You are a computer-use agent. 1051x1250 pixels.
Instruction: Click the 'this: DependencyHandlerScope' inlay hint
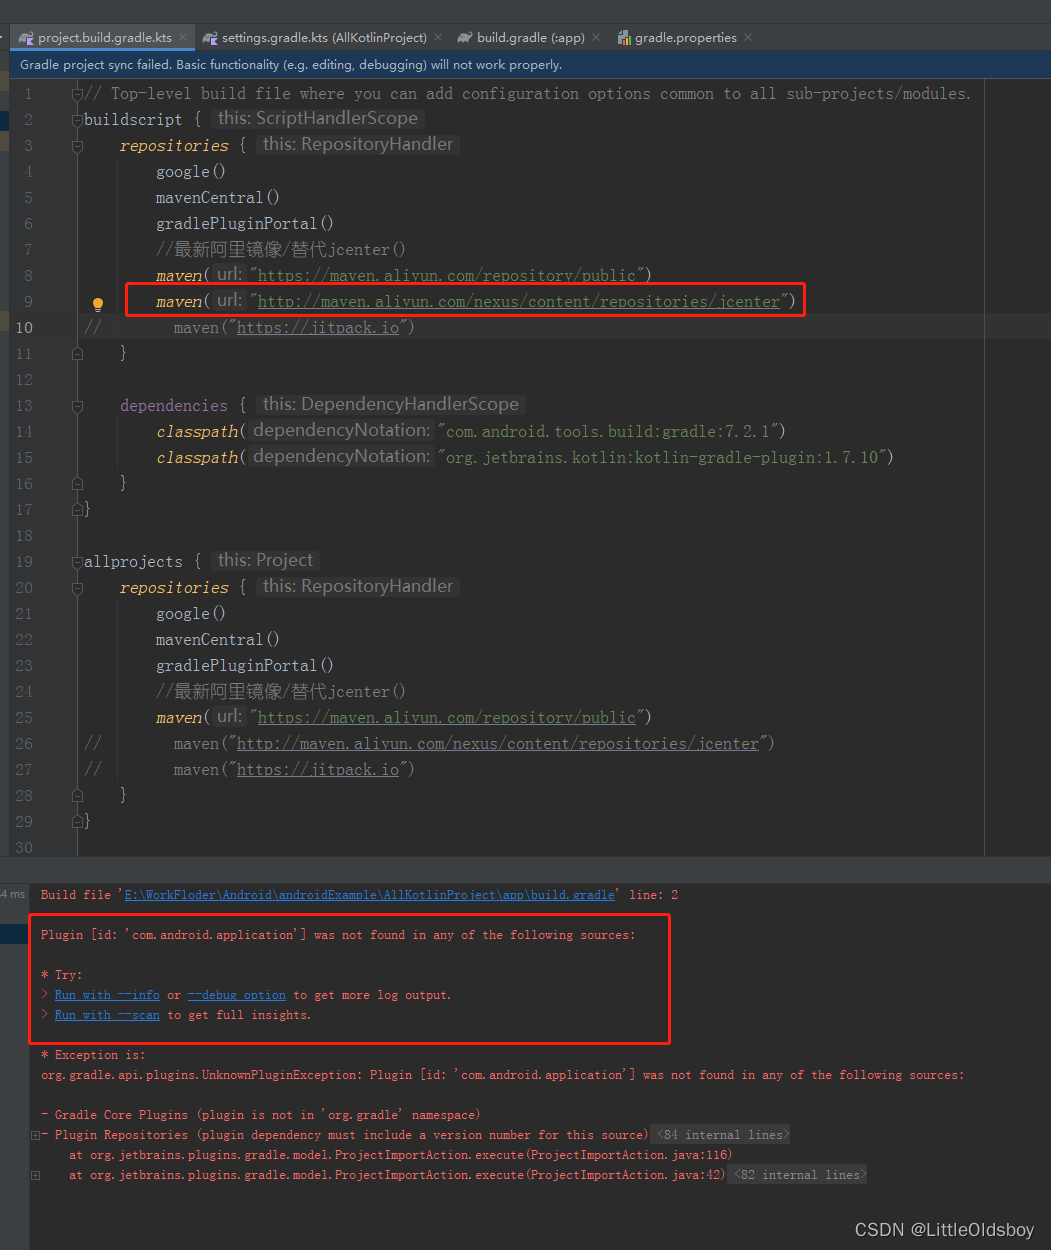390,404
